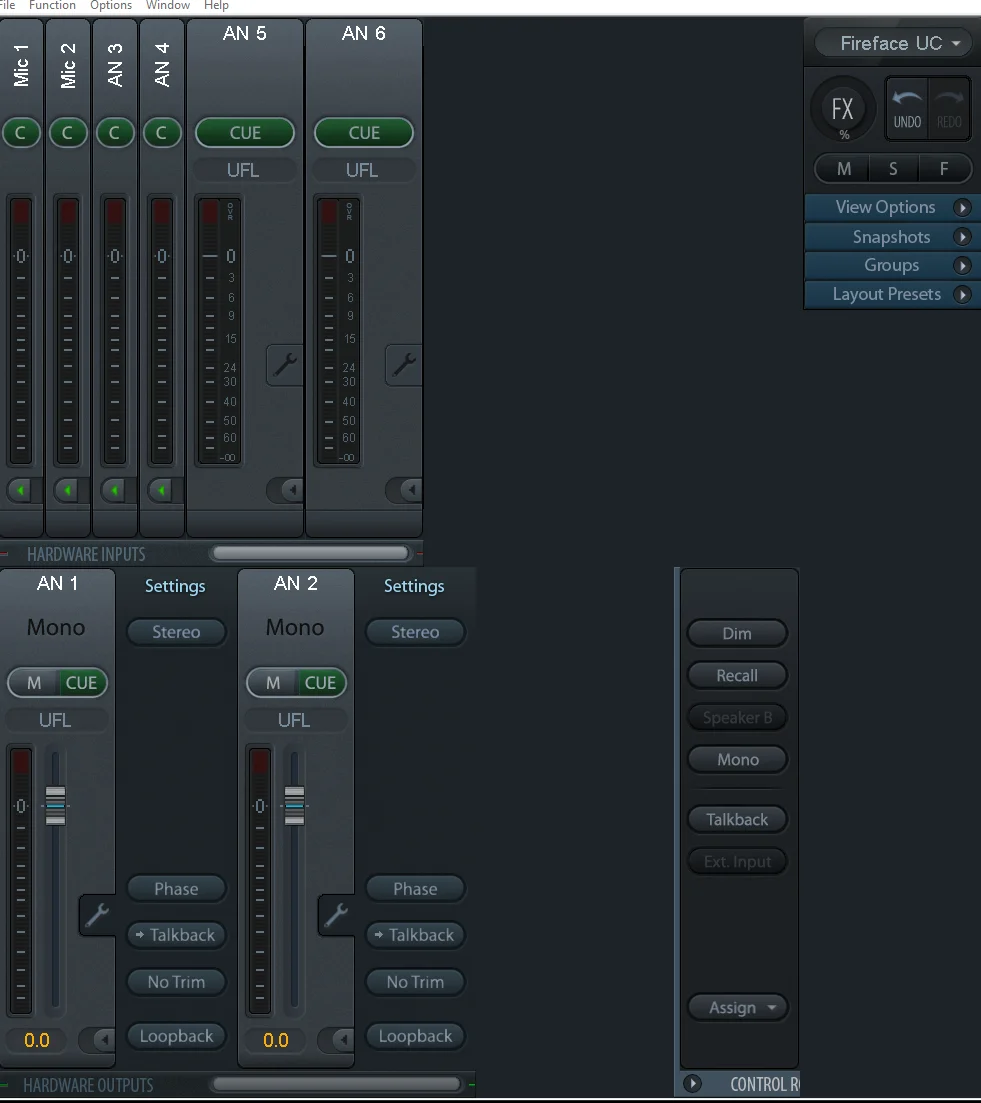Screen dimensions: 981x1103
Task: Expand the Snapshots panel
Action: click(x=892, y=237)
